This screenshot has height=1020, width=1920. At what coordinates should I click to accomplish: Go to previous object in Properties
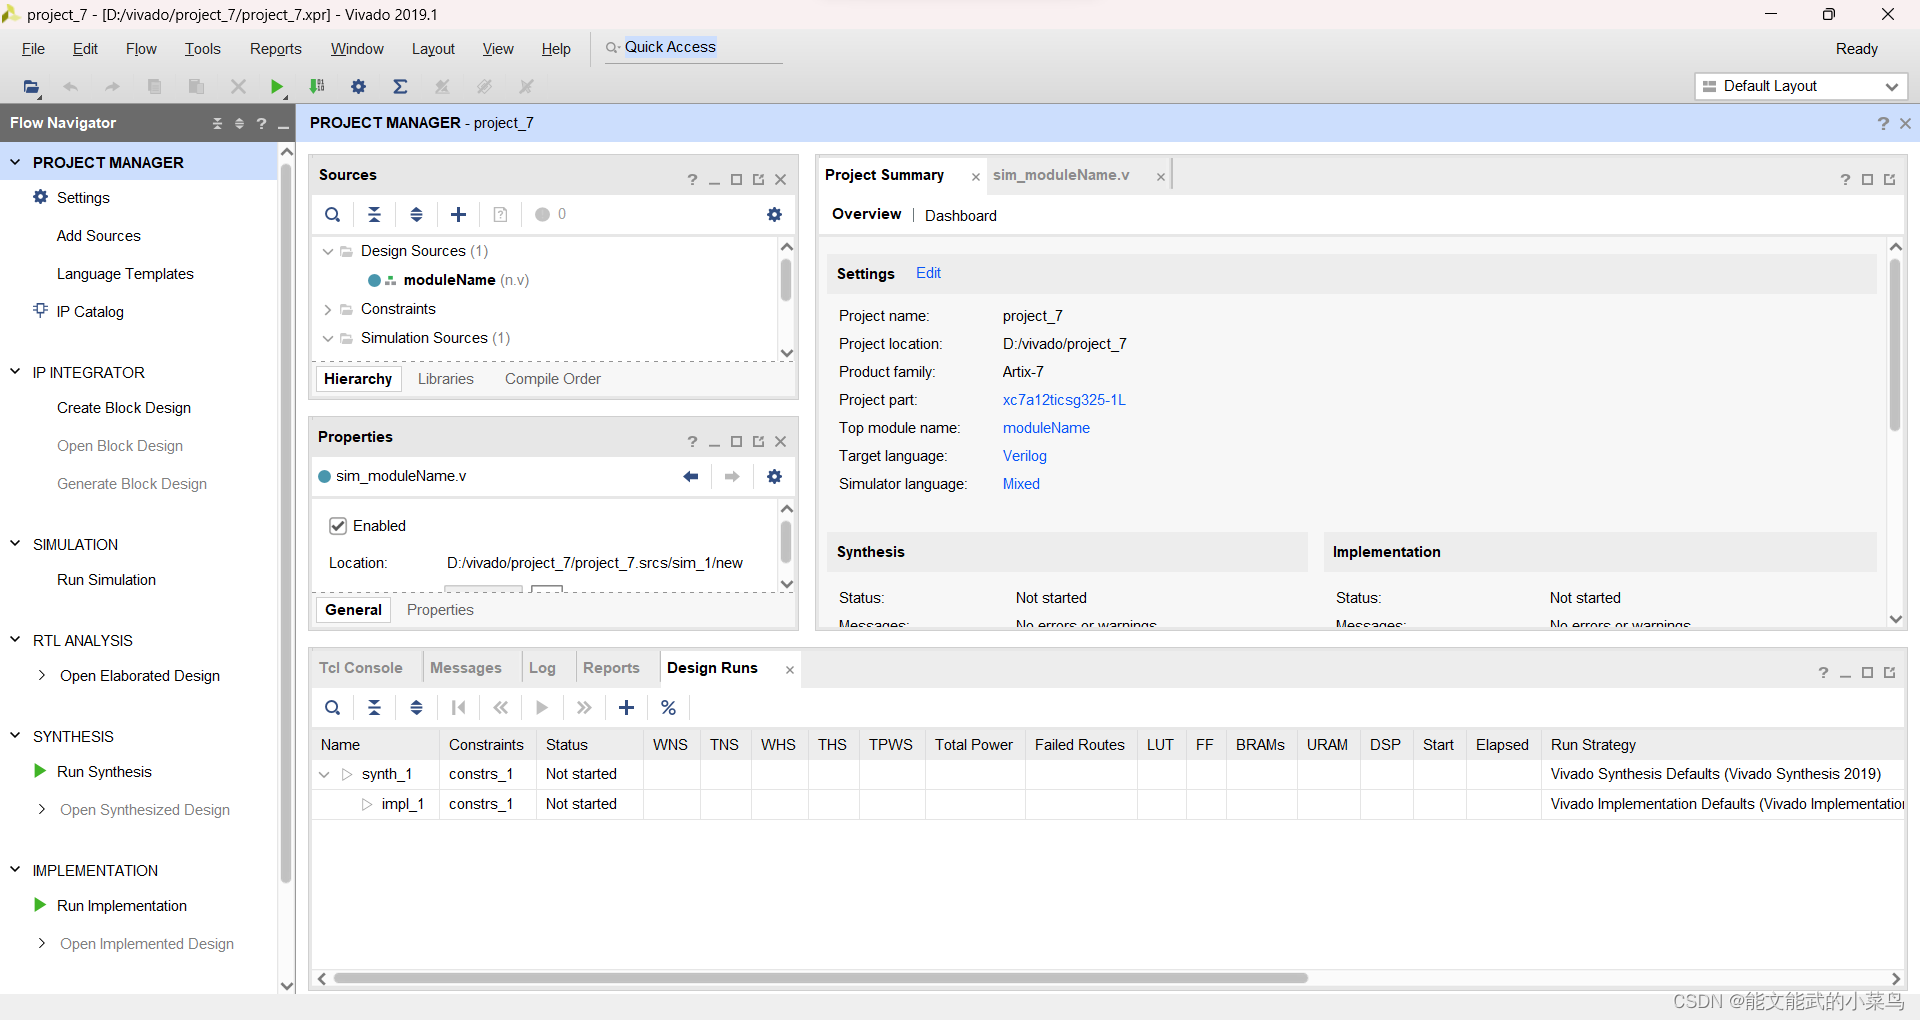[x=690, y=476]
